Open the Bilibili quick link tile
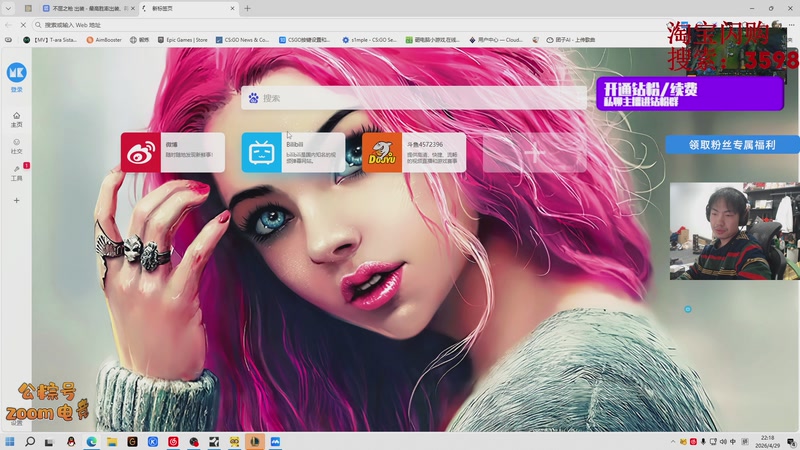Screen dimensions: 800x450 point(293,153)
